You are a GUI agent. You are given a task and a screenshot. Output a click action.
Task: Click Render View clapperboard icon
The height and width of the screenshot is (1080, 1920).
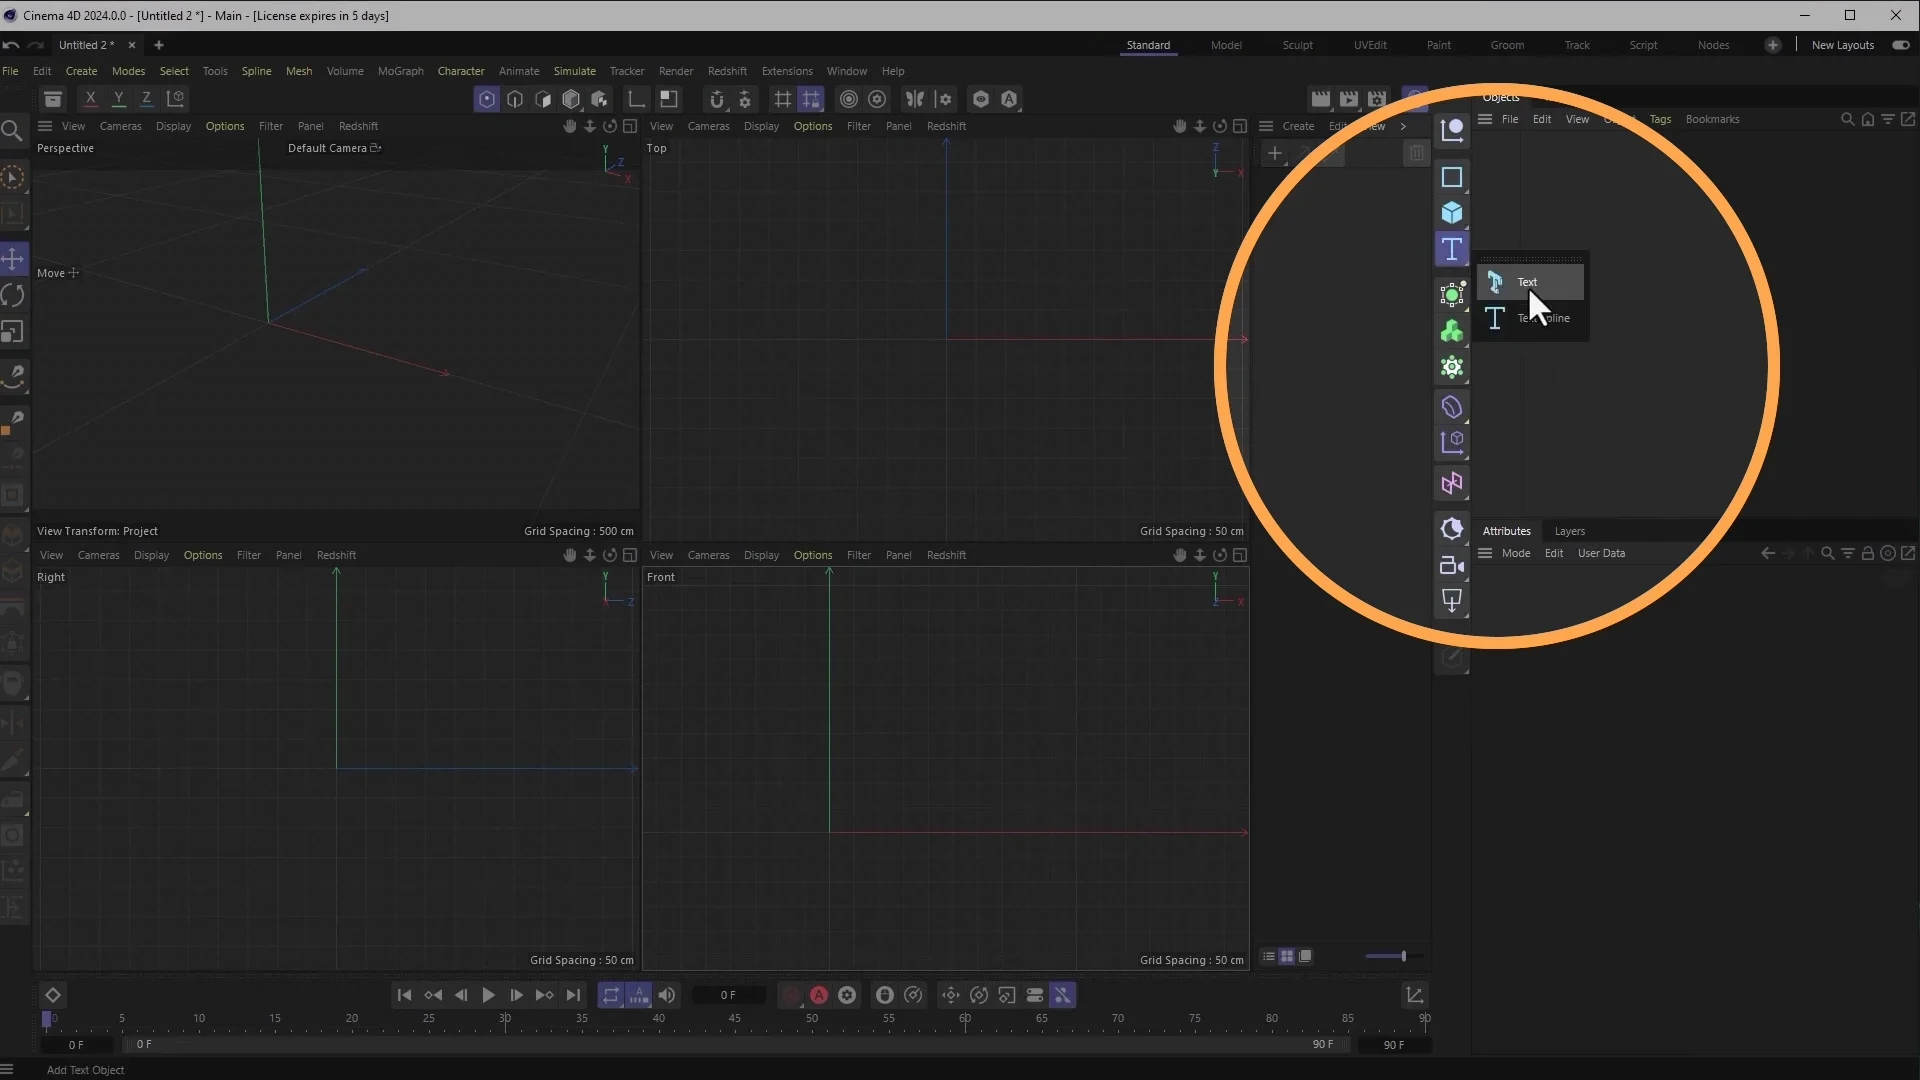click(x=1321, y=99)
